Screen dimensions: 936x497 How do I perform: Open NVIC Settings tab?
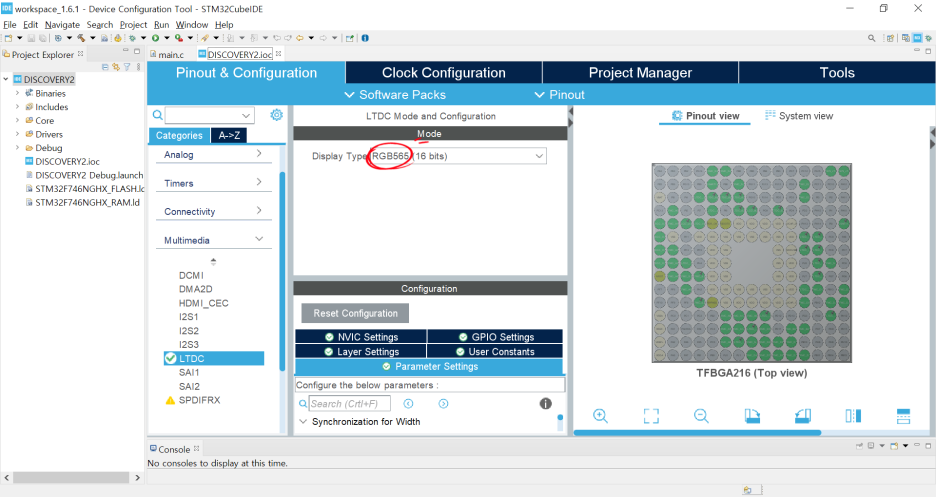pos(361,337)
